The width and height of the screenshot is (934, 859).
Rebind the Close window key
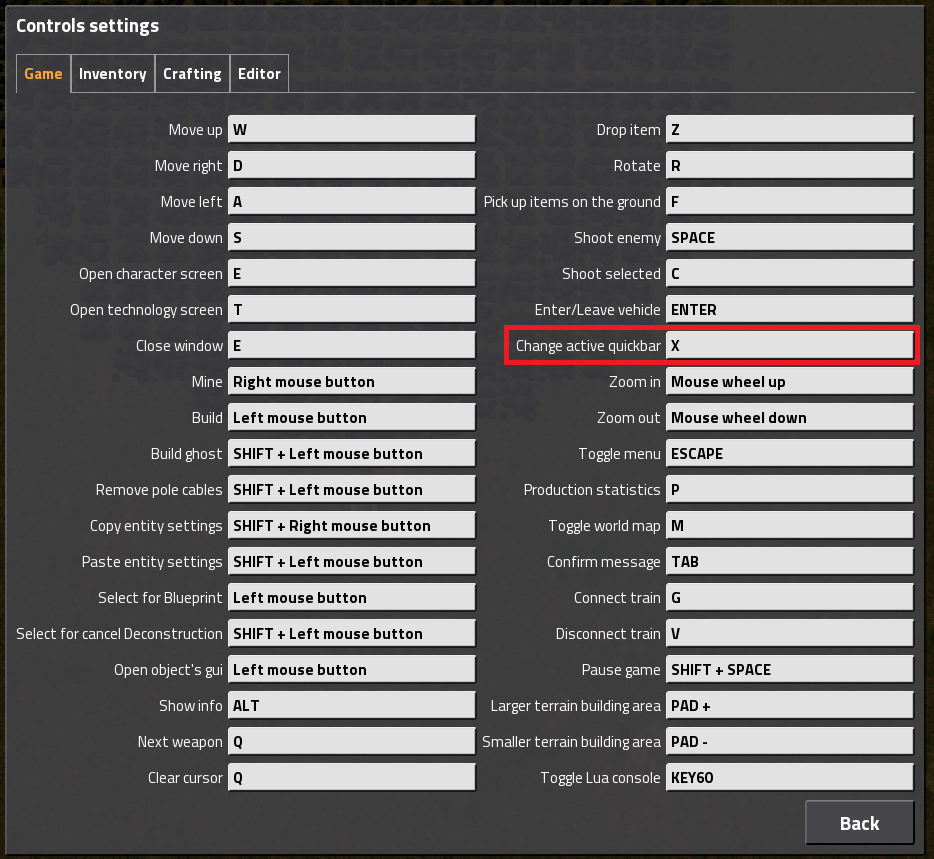[351, 346]
